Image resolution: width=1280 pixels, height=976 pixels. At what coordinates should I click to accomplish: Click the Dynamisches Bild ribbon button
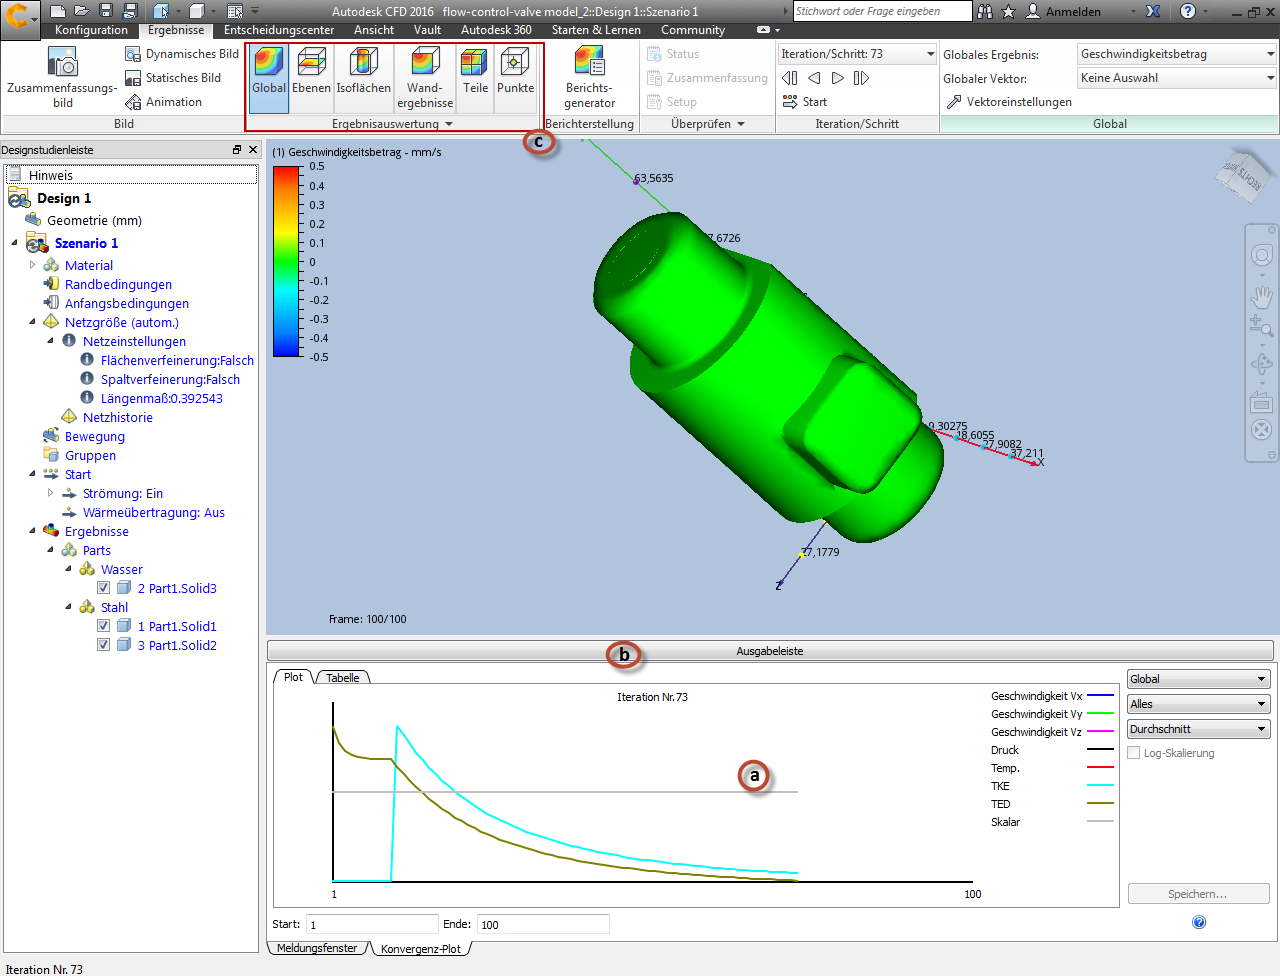pos(182,54)
